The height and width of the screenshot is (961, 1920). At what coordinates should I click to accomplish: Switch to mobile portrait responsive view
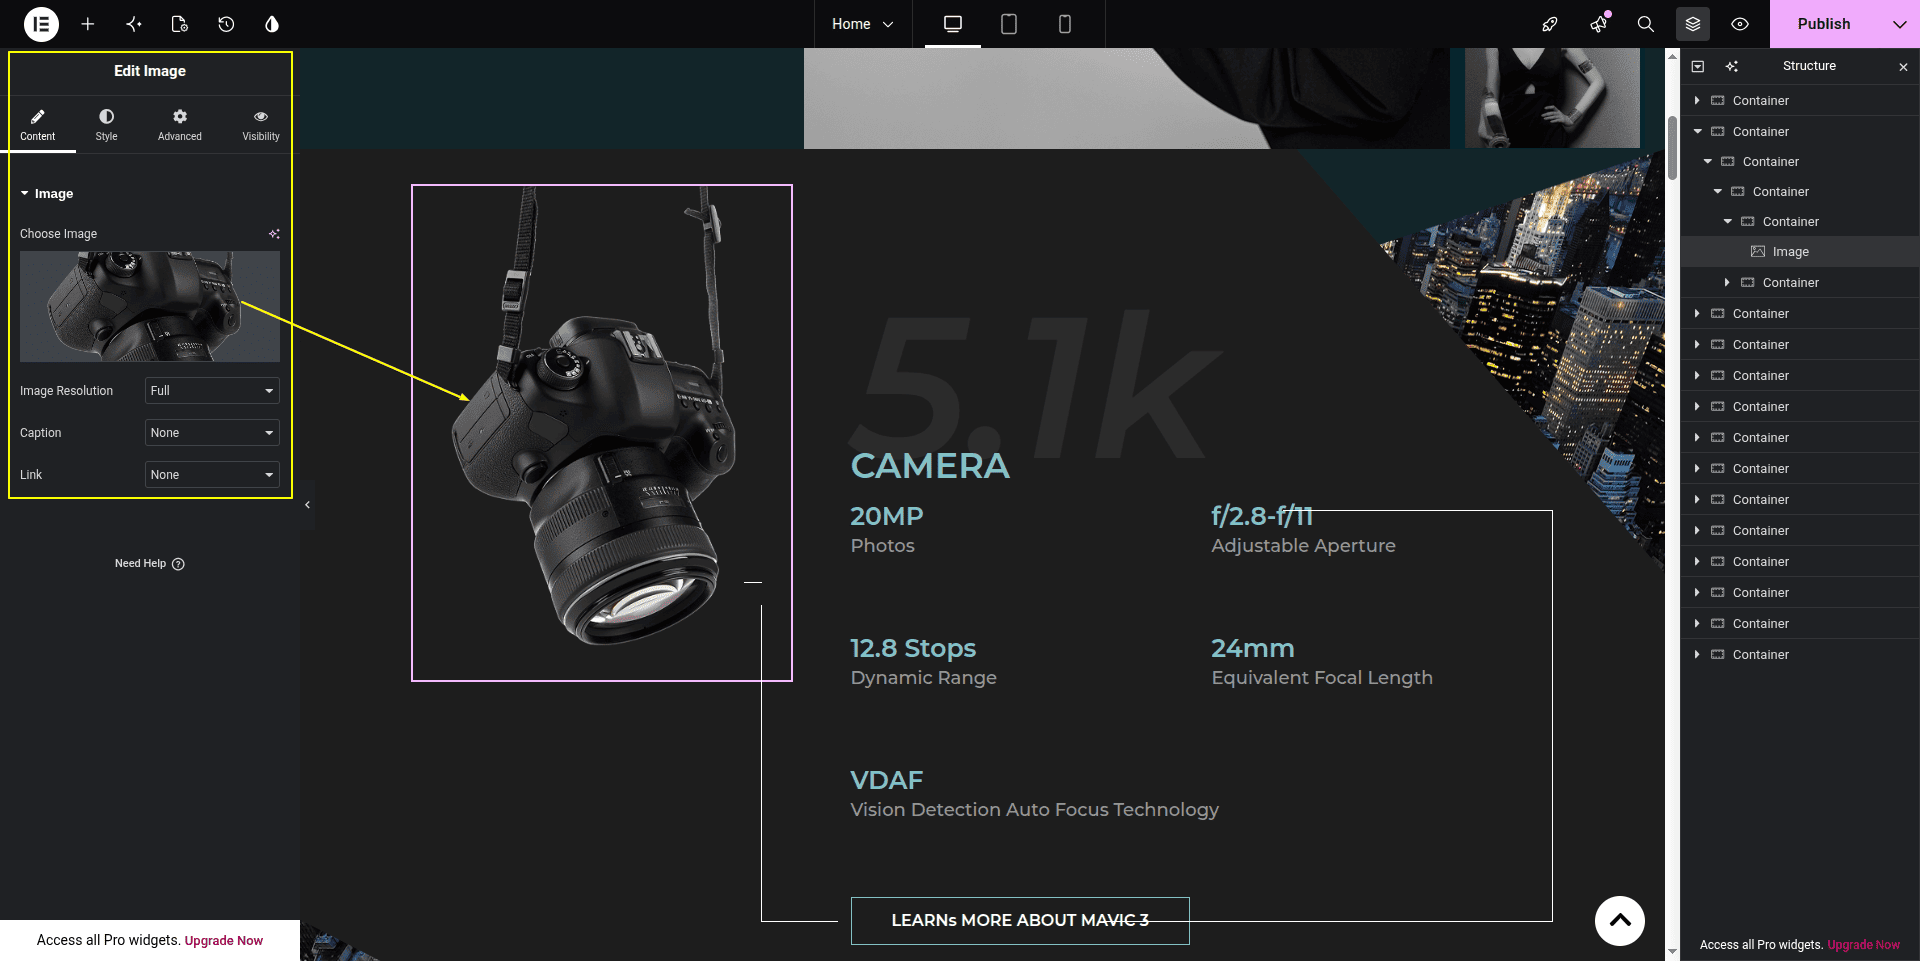(x=1065, y=24)
